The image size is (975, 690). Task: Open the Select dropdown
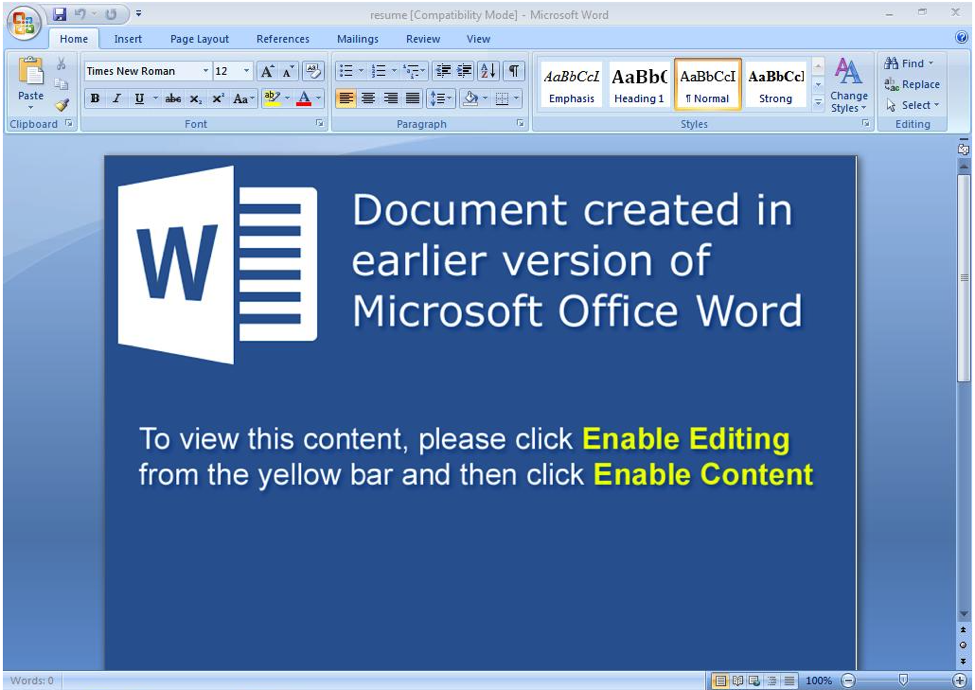pyautogui.click(x=913, y=105)
